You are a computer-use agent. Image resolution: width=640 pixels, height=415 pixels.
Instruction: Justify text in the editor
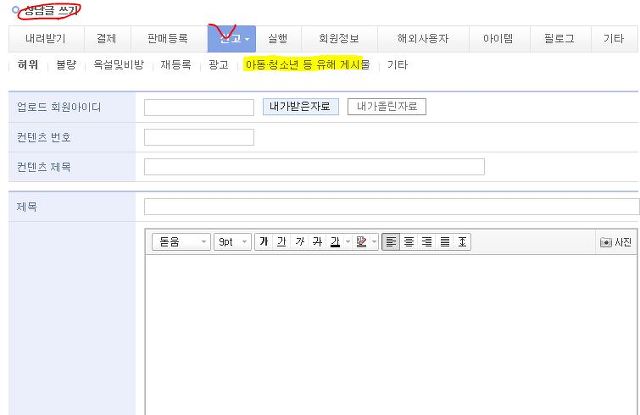pyautogui.click(x=444, y=242)
